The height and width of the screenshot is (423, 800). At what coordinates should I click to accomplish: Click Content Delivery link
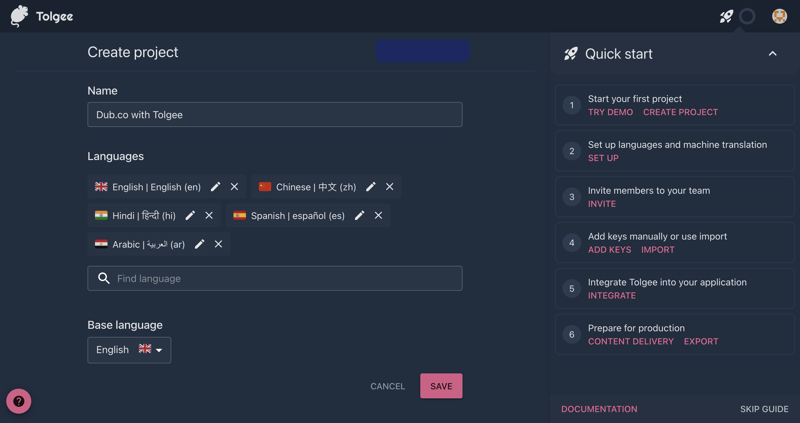point(631,342)
